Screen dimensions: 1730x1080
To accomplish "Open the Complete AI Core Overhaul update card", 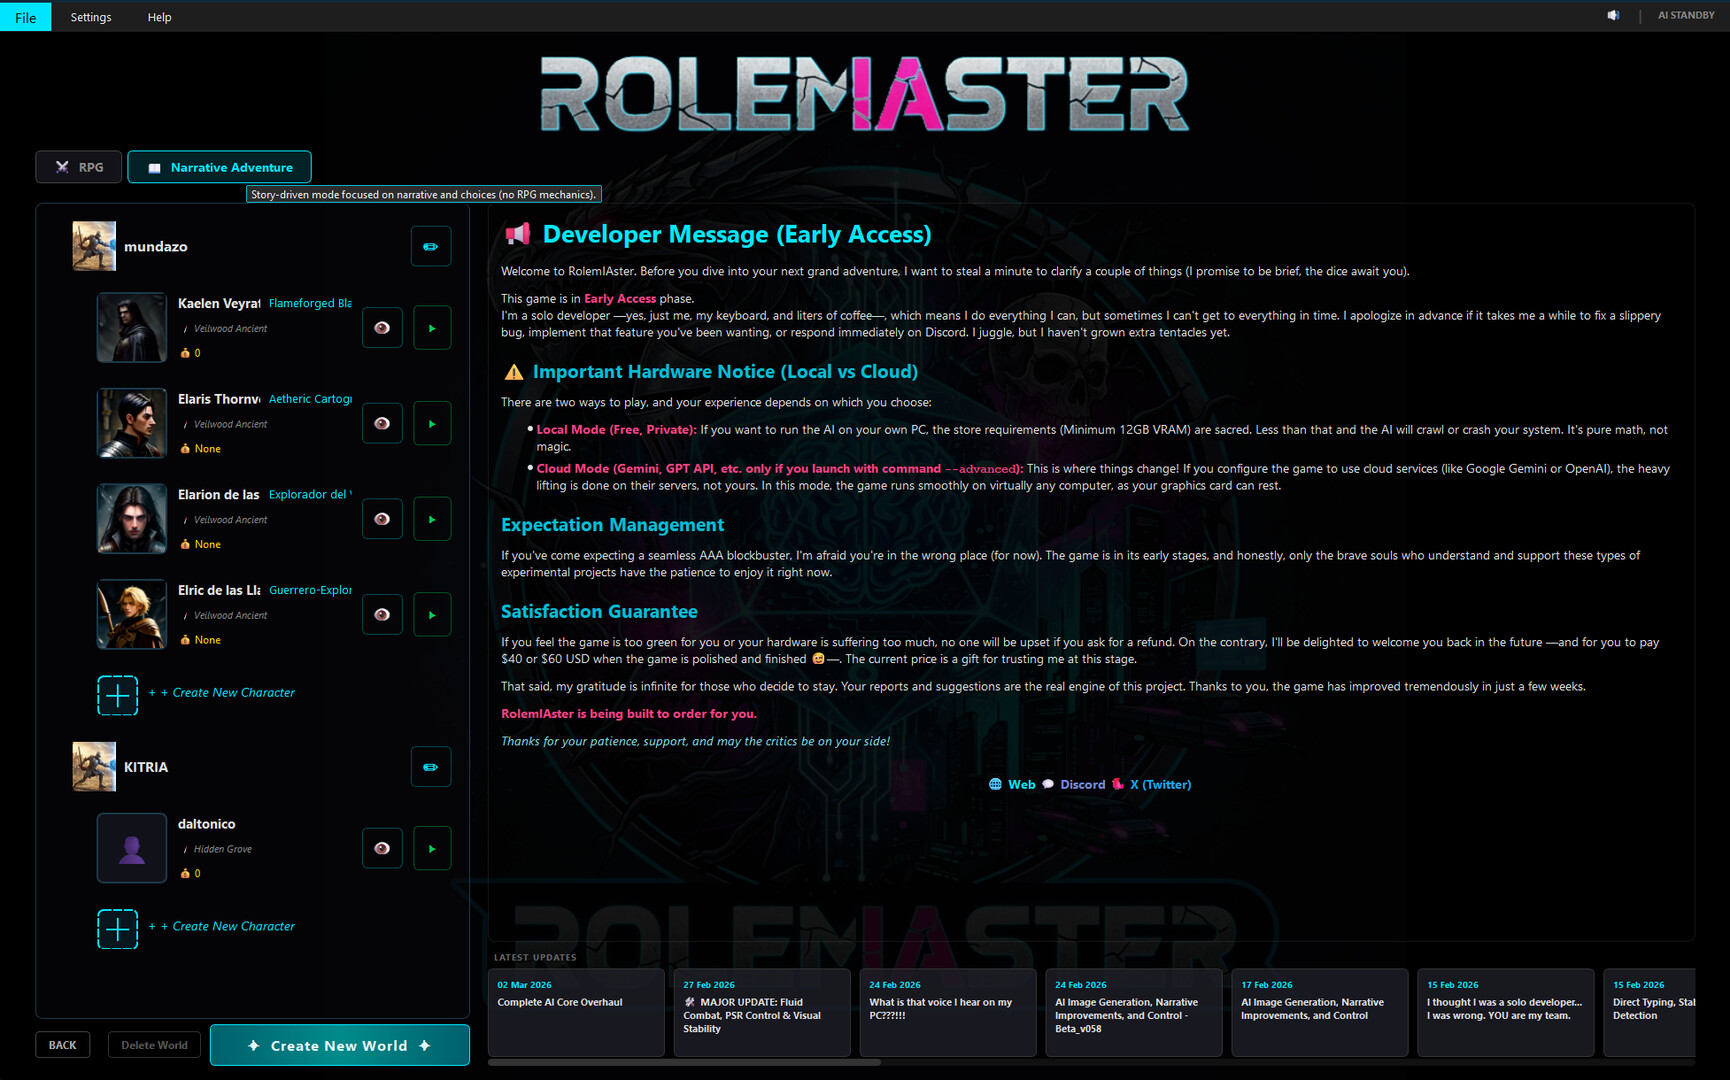I will [x=576, y=1011].
